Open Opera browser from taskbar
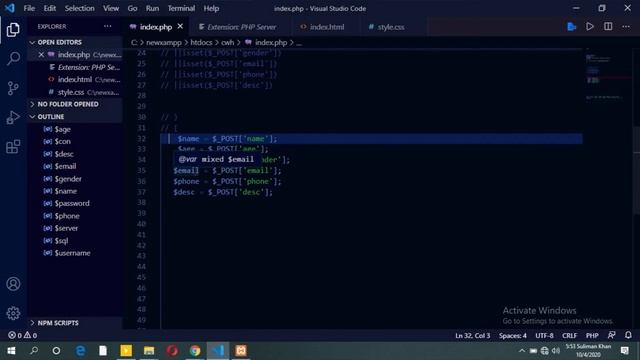The width and height of the screenshot is (640, 360). tap(172, 351)
